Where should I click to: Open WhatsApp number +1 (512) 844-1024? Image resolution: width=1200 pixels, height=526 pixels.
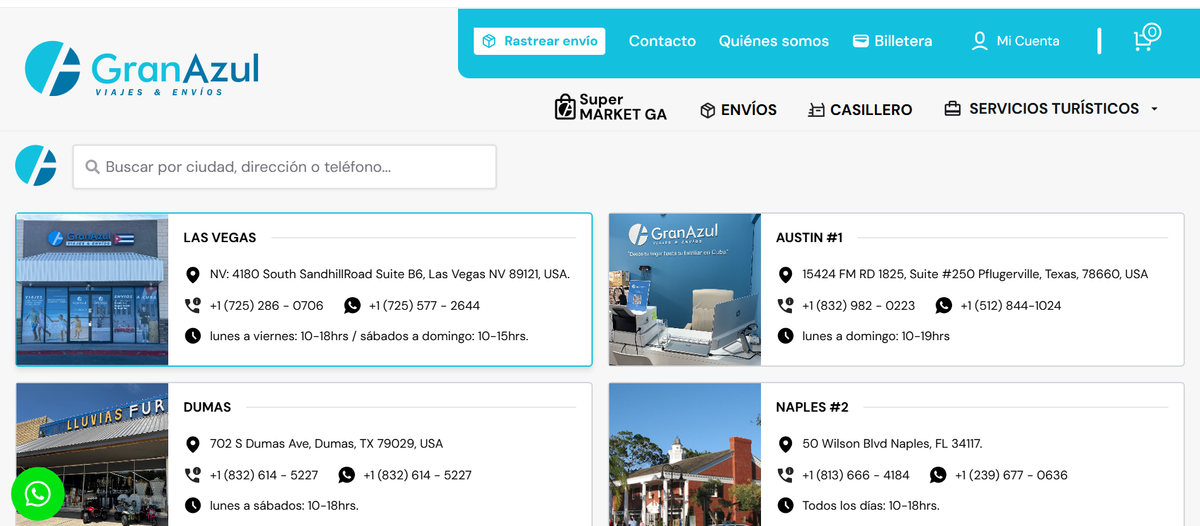coord(1011,306)
